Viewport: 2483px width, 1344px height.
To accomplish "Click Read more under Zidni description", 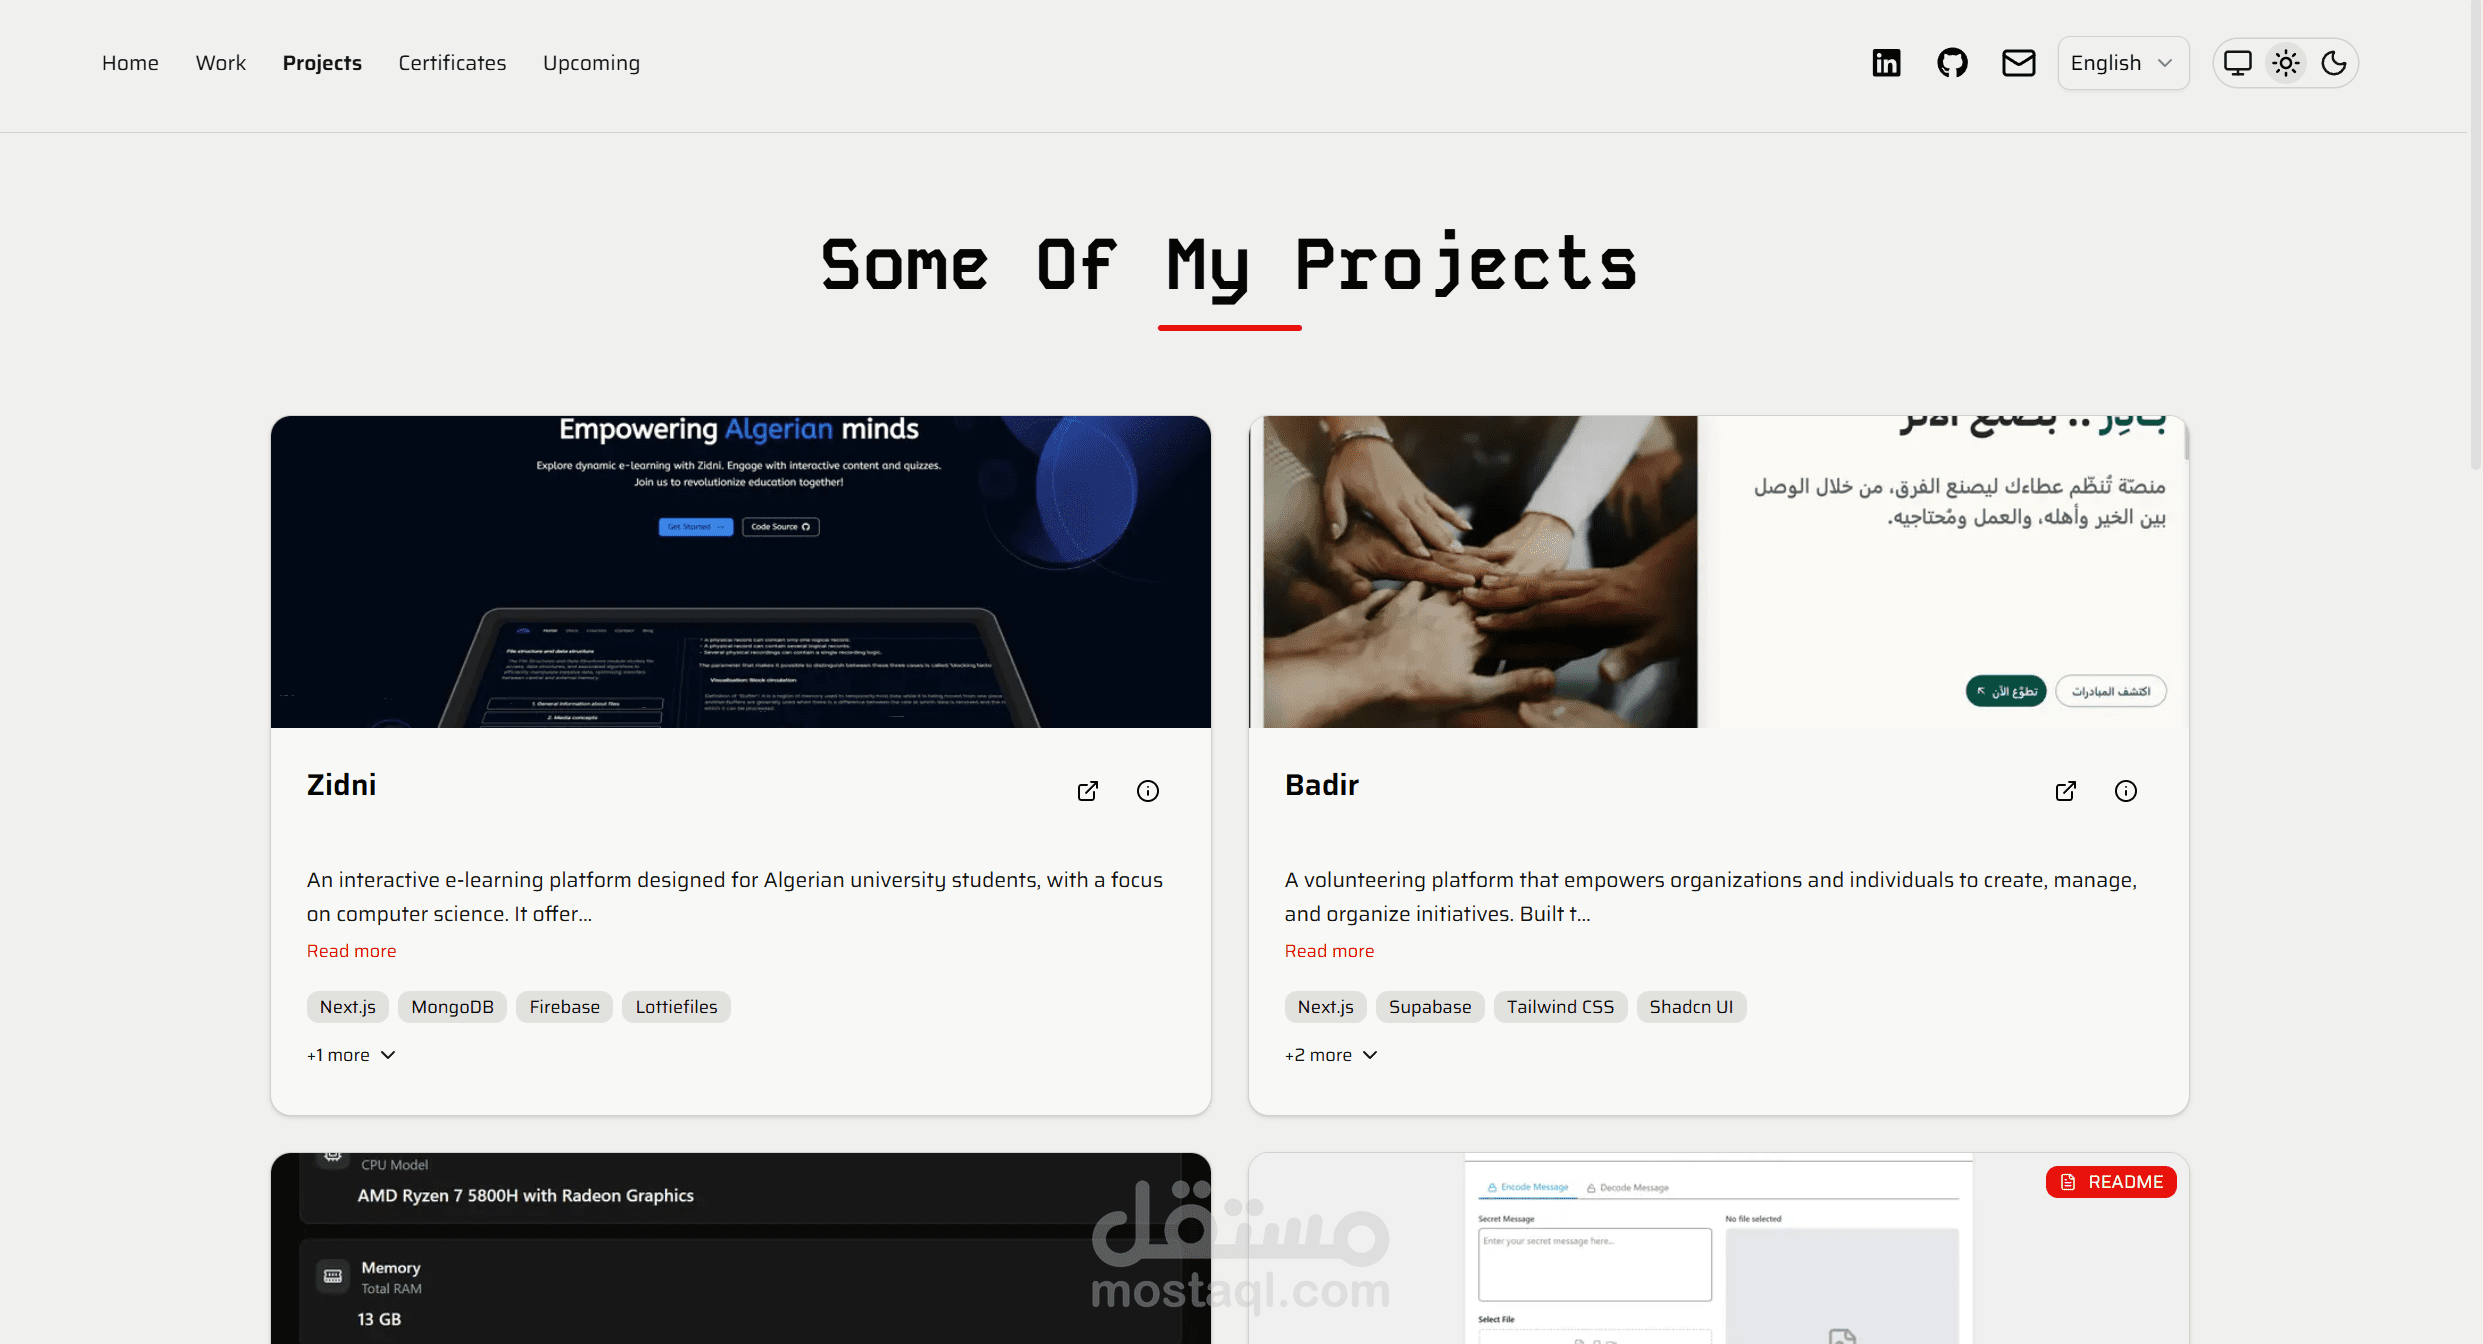I will pos(351,951).
